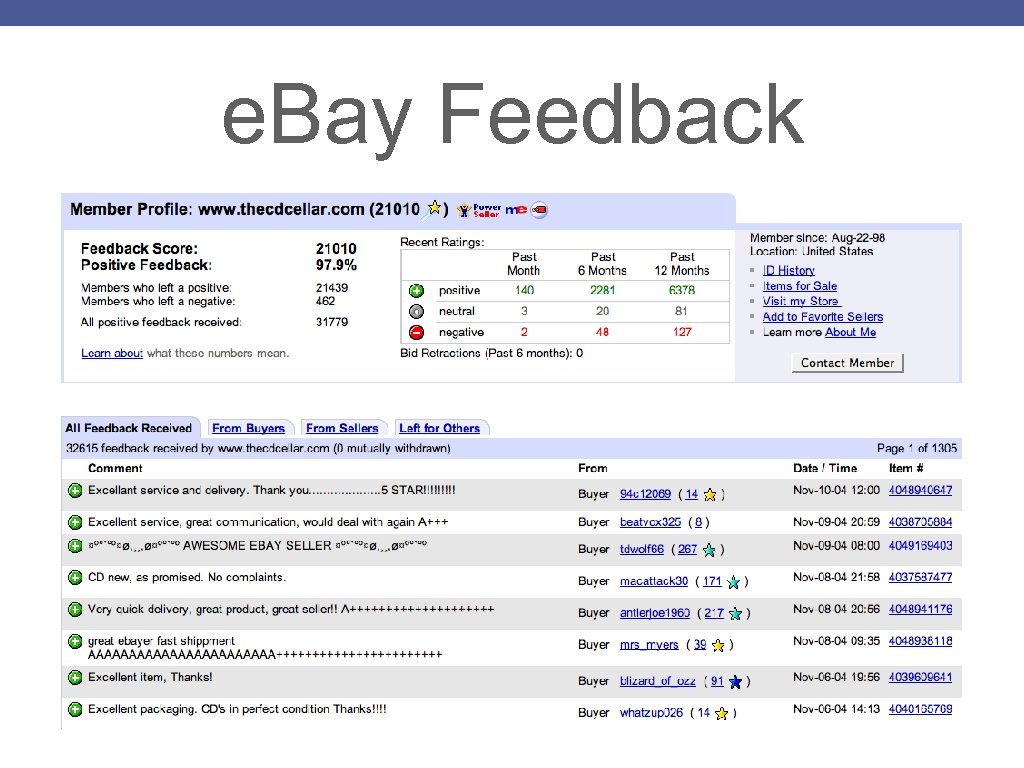1024x768 pixels.
Task: Click the yellow shooting star beside score 21010
Action: 434,208
